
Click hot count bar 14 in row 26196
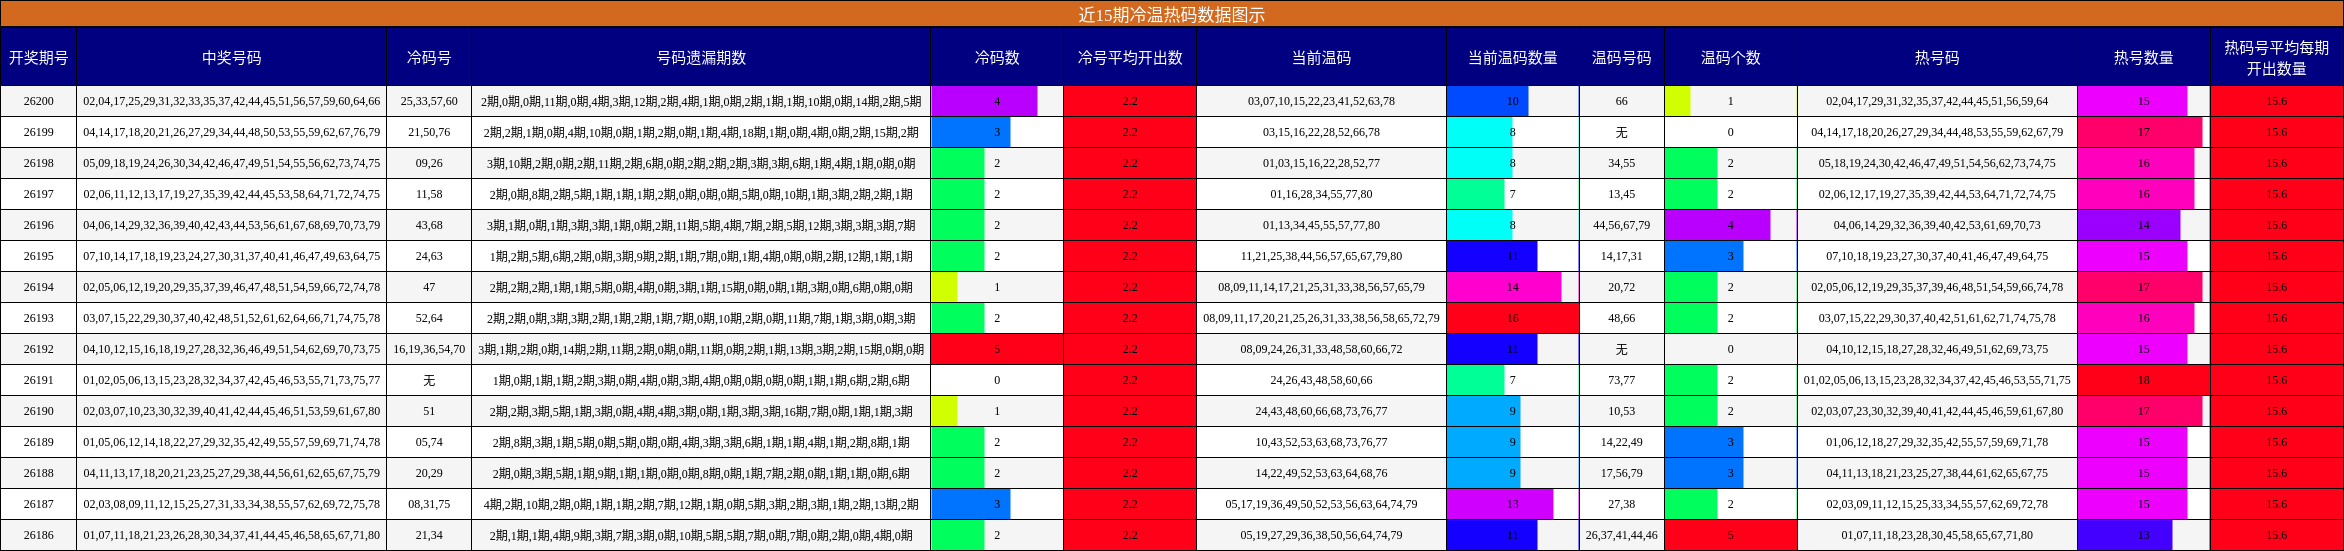tap(2129, 225)
